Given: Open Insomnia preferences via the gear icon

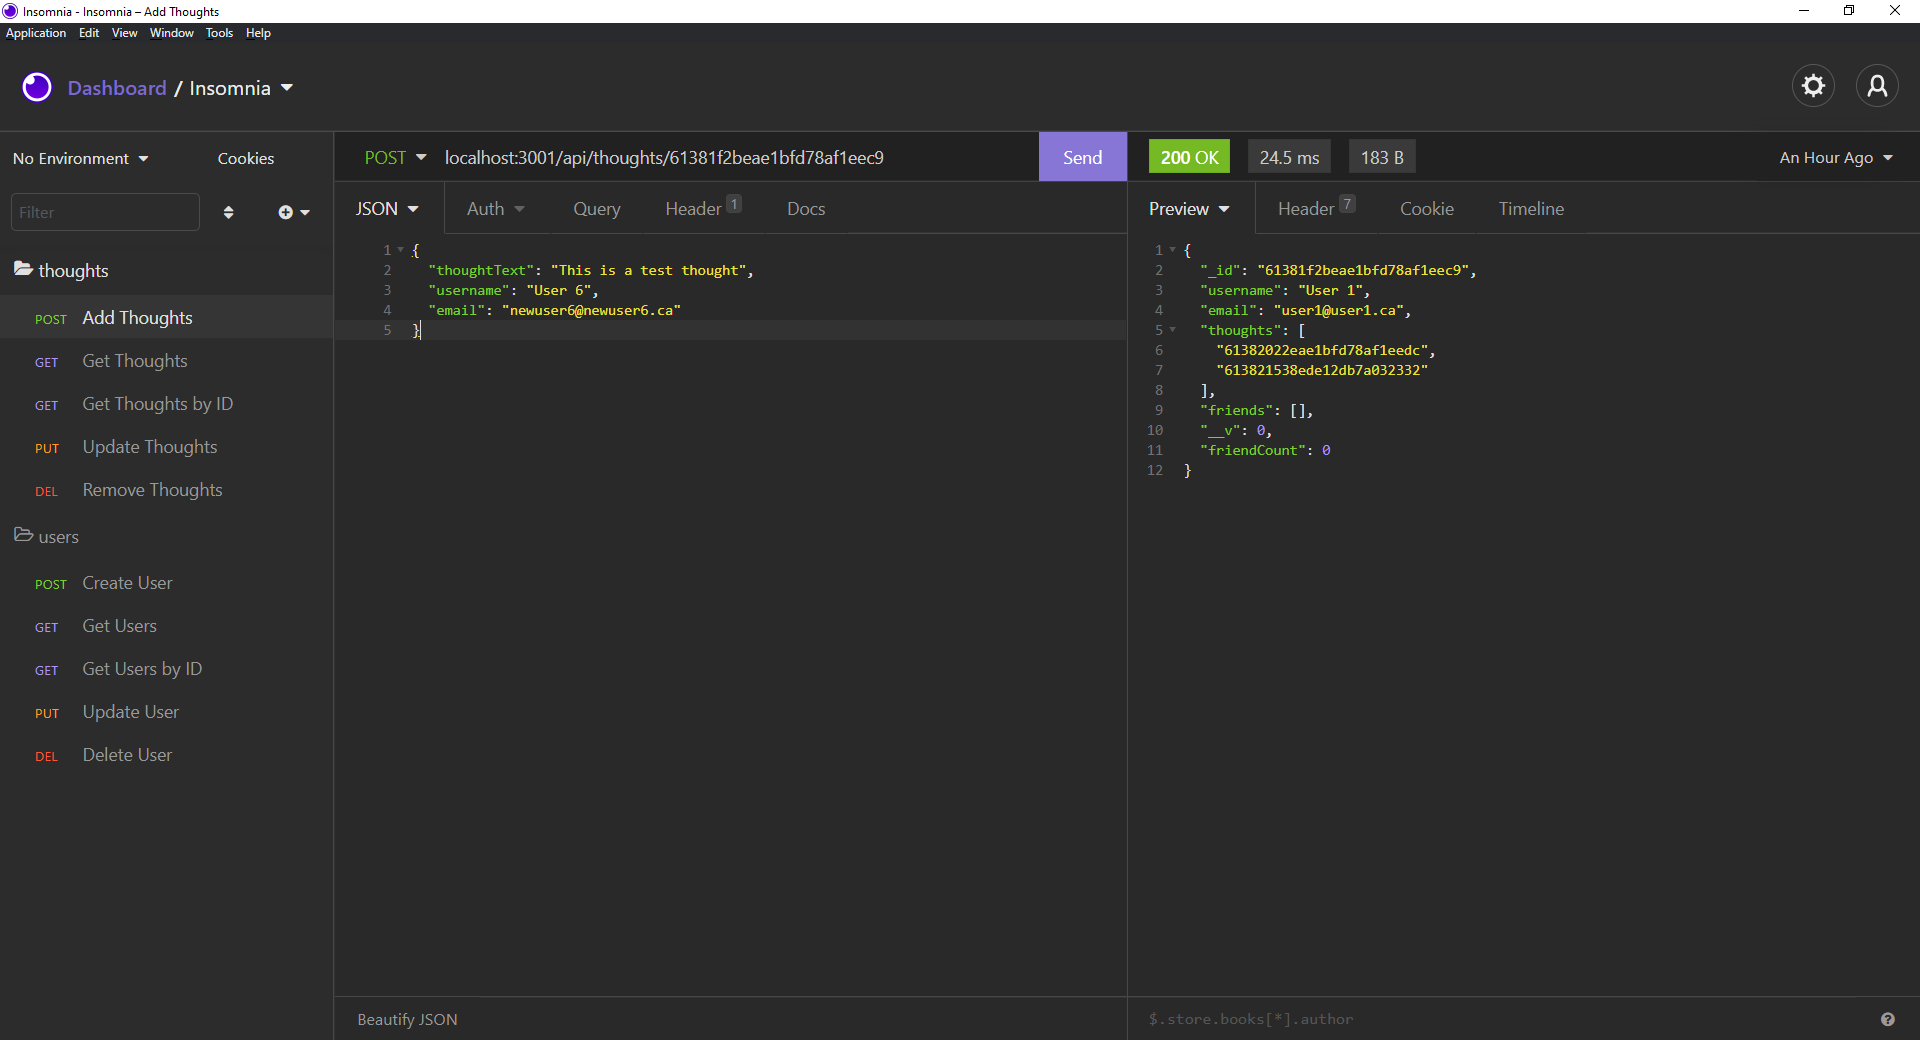Looking at the screenshot, I should click(1813, 86).
